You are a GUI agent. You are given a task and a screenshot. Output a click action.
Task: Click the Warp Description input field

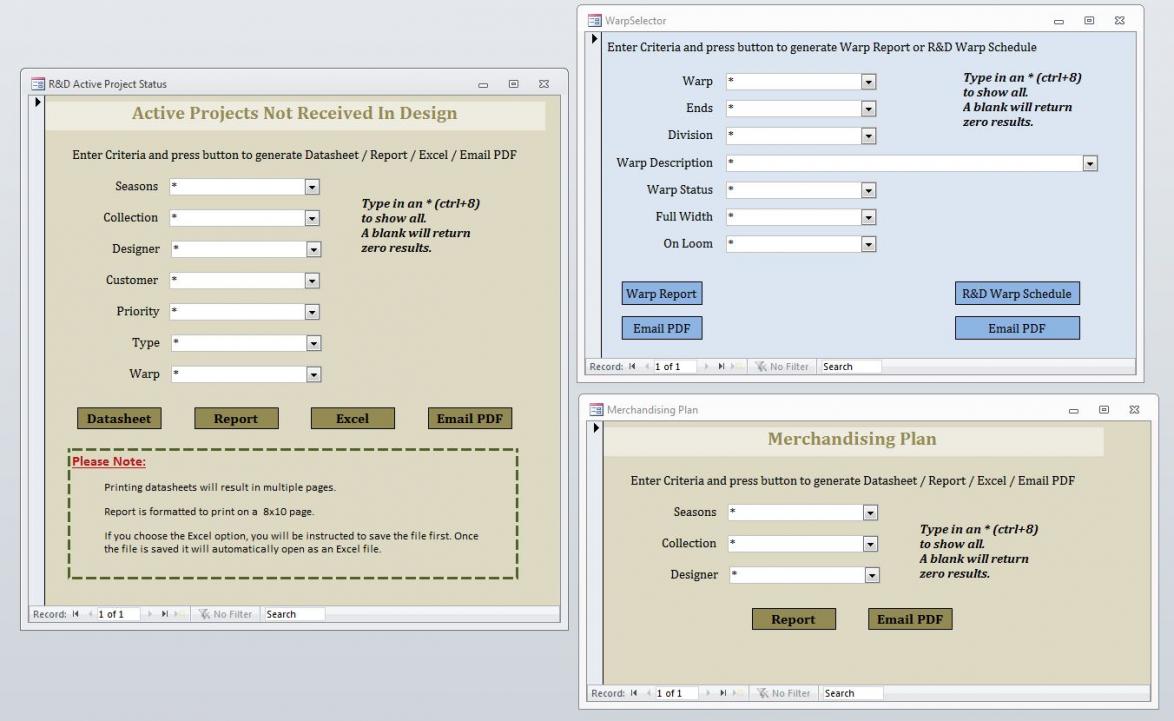click(x=904, y=163)
